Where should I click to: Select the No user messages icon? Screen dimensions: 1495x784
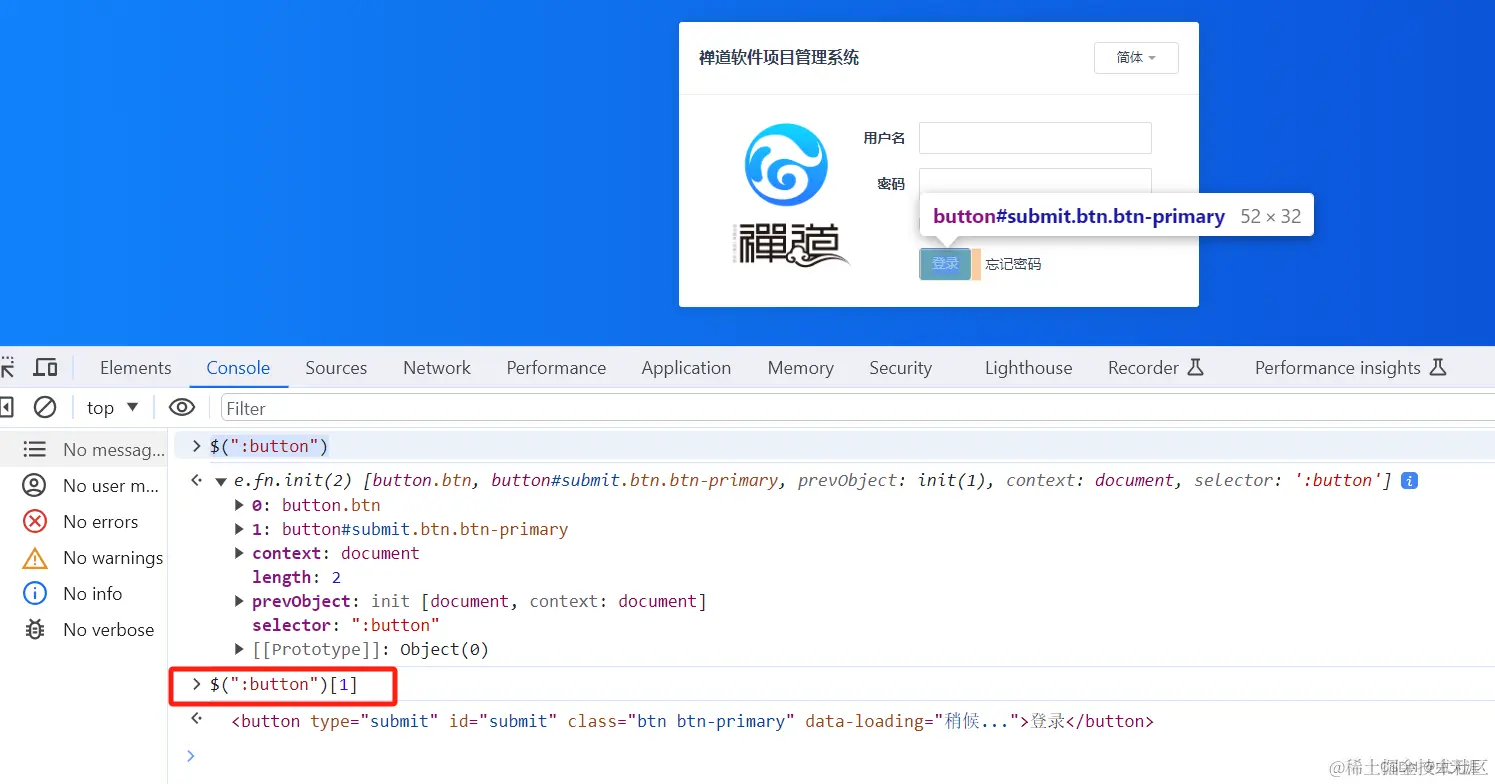pyautogui.click(x=35, y=486)
